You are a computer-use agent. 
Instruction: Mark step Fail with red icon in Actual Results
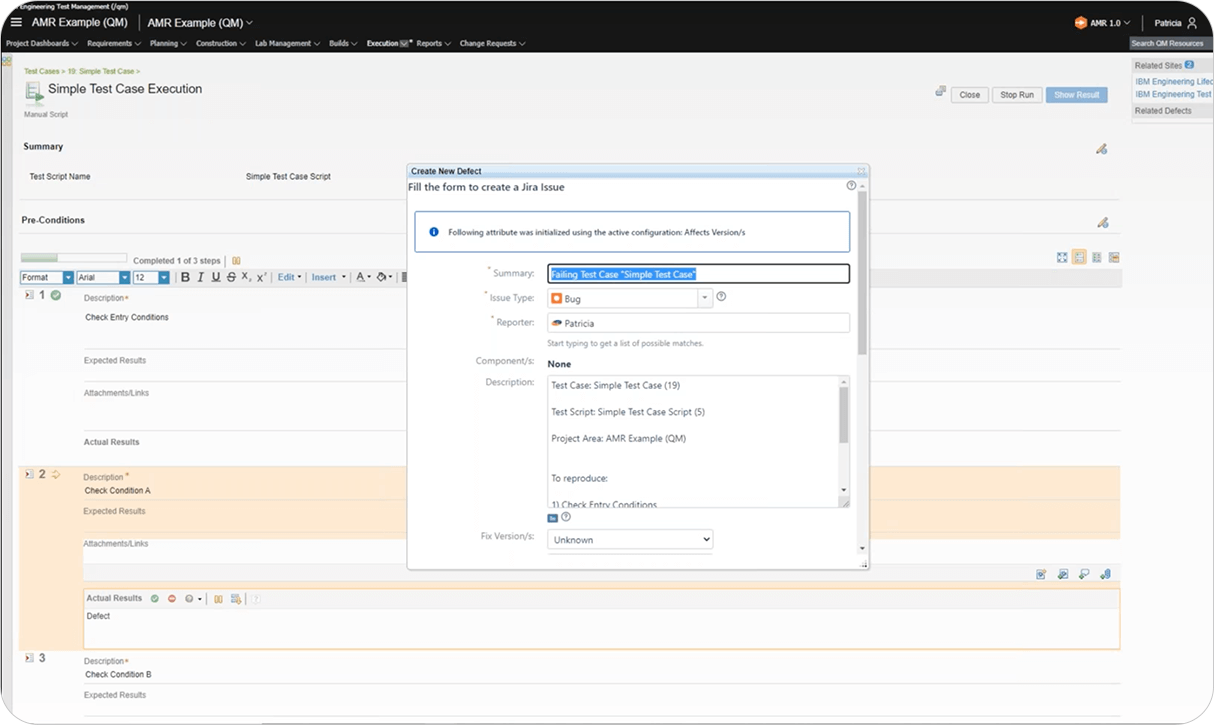pyautogui.click(x=172, y=598)
